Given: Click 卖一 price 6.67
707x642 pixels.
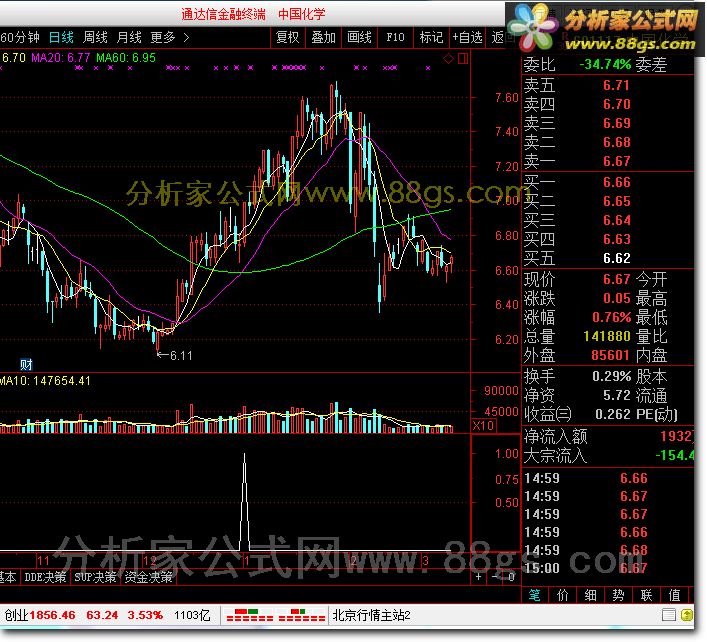Looking at the screenshot, I should click(x=616, y=161).
